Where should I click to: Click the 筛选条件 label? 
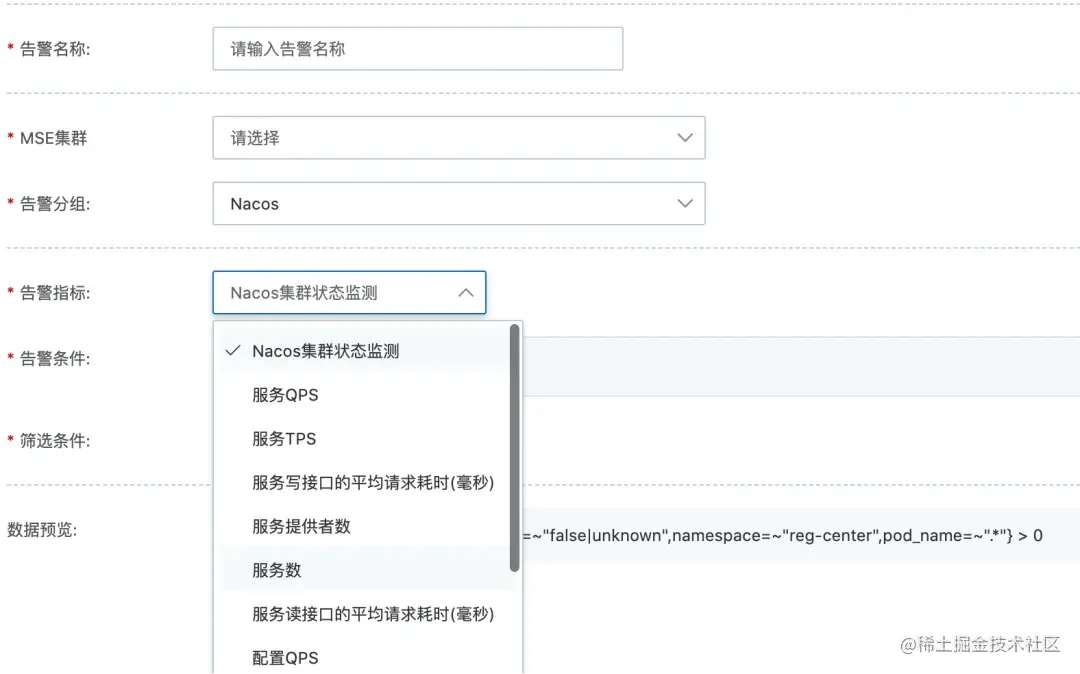click(54, 441)
